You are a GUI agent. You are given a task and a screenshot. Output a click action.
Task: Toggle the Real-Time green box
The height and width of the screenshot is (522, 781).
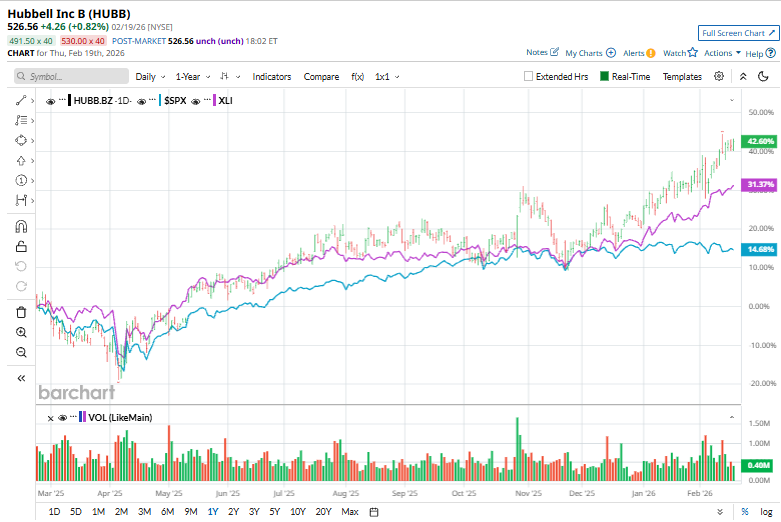(x=604, y=76)
